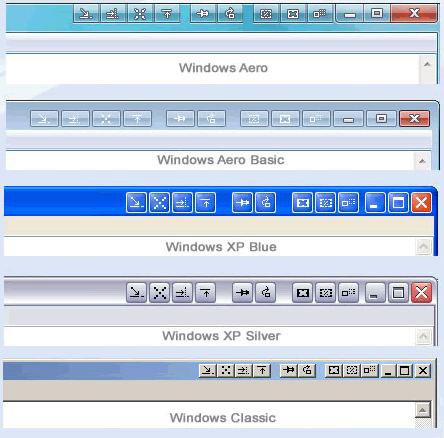This screenshot has width=444, height=438.
Task: Click the X-shaped dots button in Windows Aero title bar
Action: coord(140,14)
